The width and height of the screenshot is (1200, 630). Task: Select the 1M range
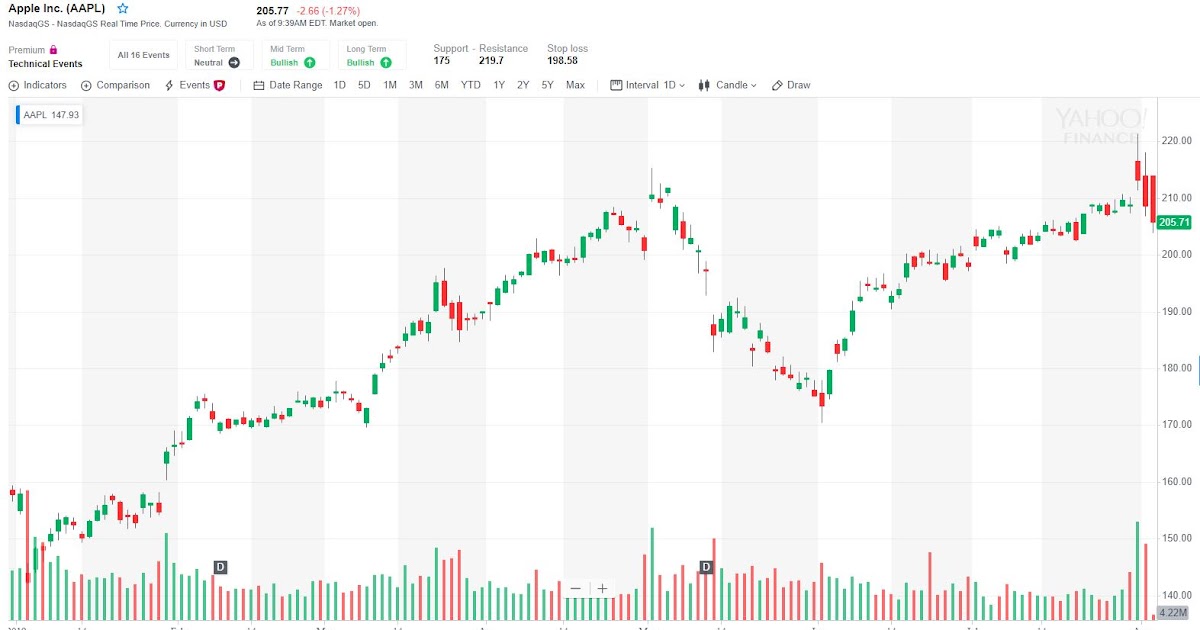click(390, 86)
